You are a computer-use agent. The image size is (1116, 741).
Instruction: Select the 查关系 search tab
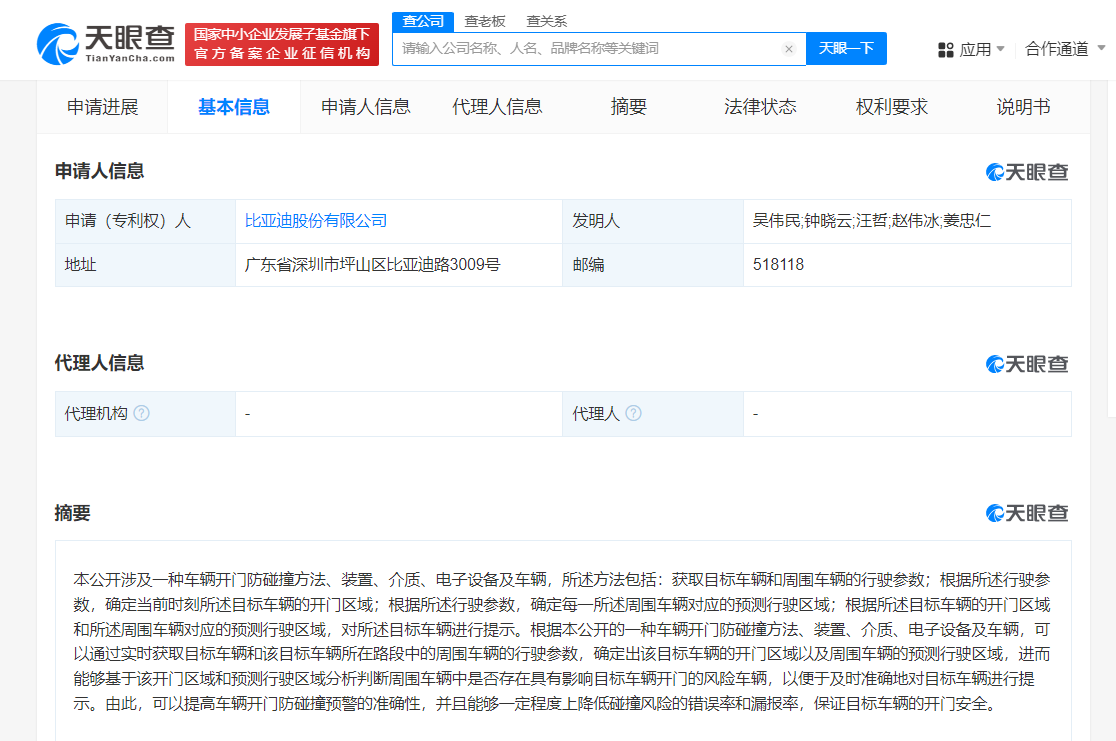click(x=546, y=20)
